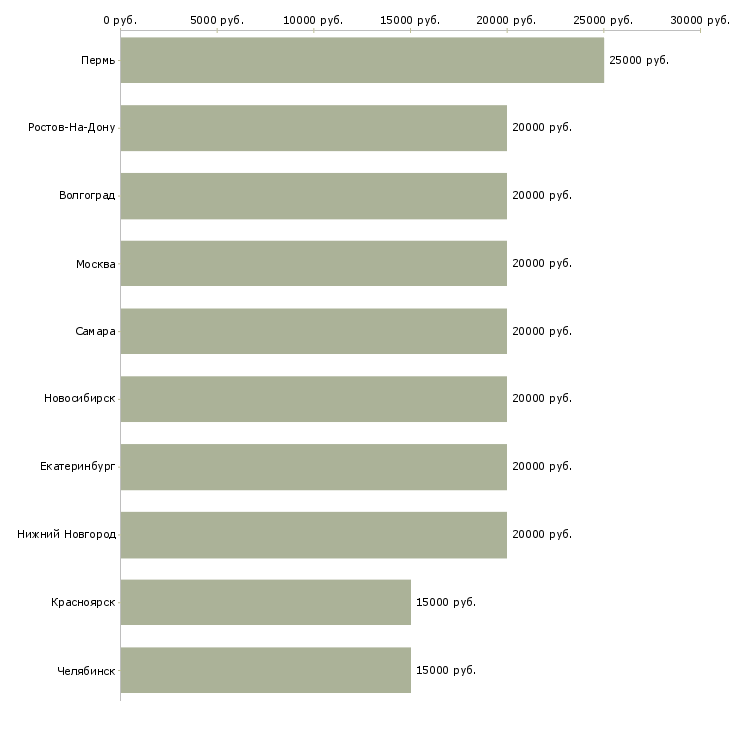This screenshot has height=730, width=730.
Task: Click the Волгоград bar
Action: click(313, 196)
